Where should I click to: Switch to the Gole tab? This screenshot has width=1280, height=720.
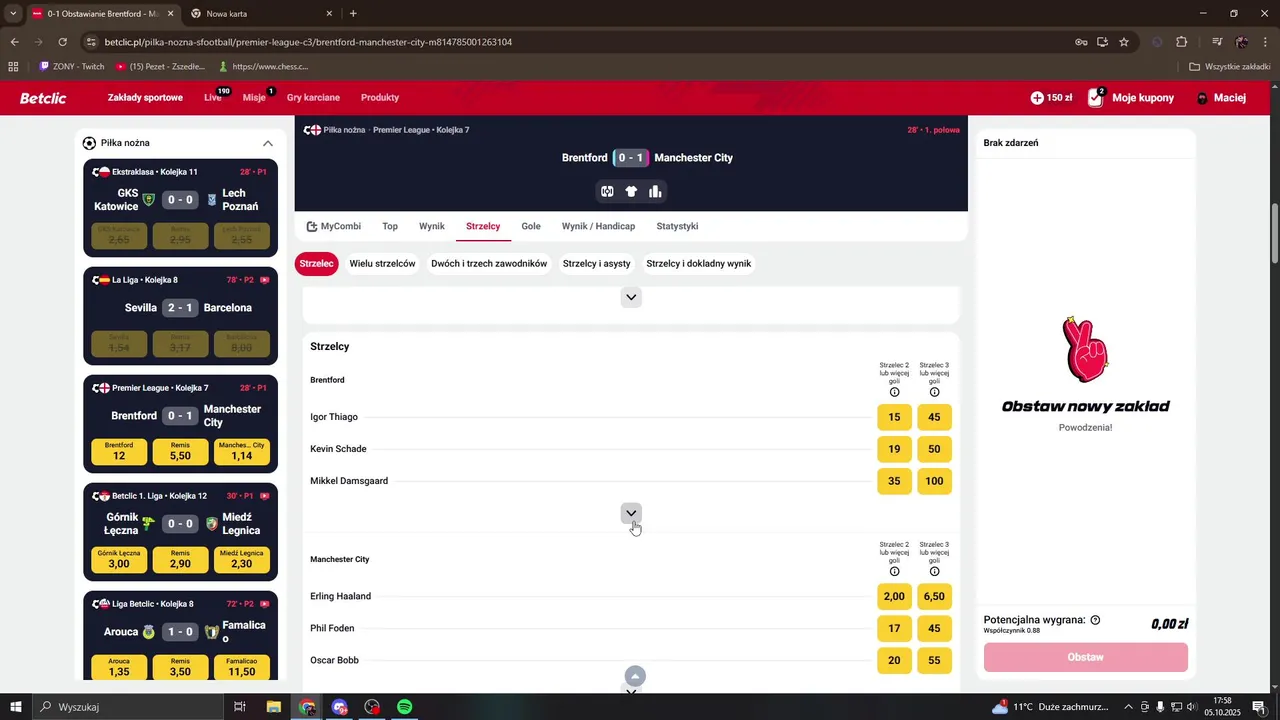tap(531, 226)
